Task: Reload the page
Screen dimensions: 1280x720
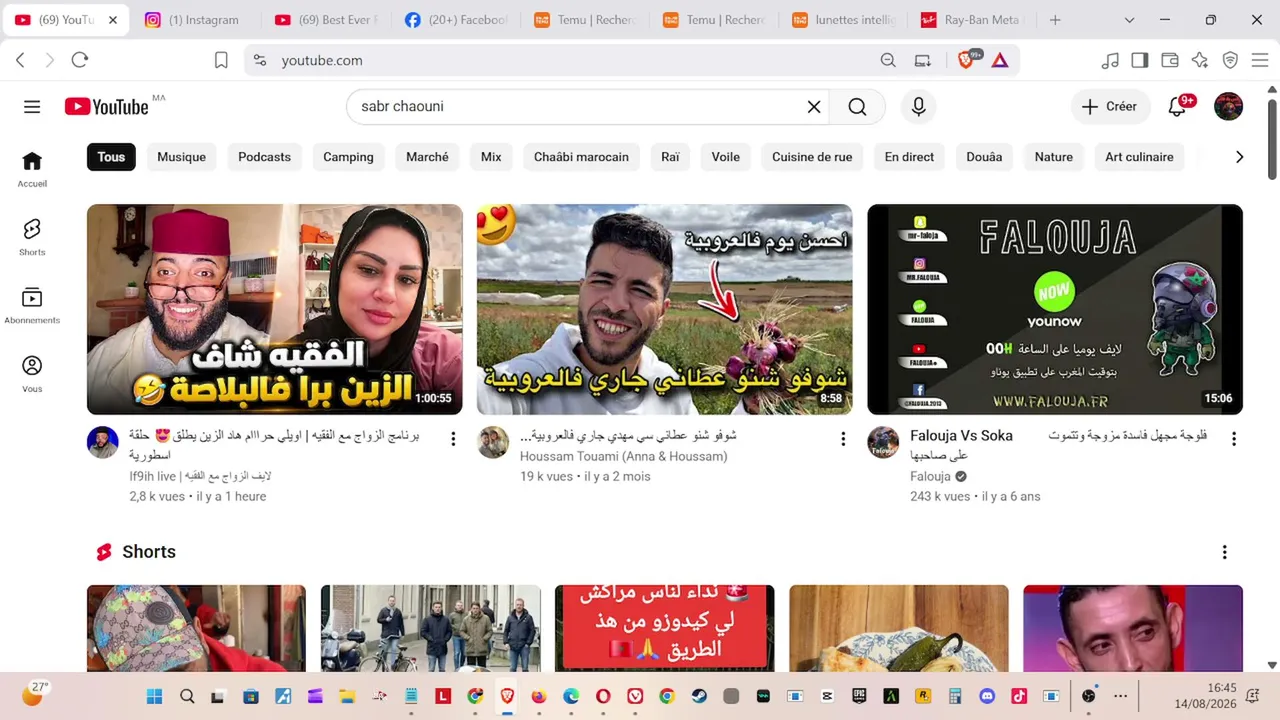Action: tap(80, 60)
